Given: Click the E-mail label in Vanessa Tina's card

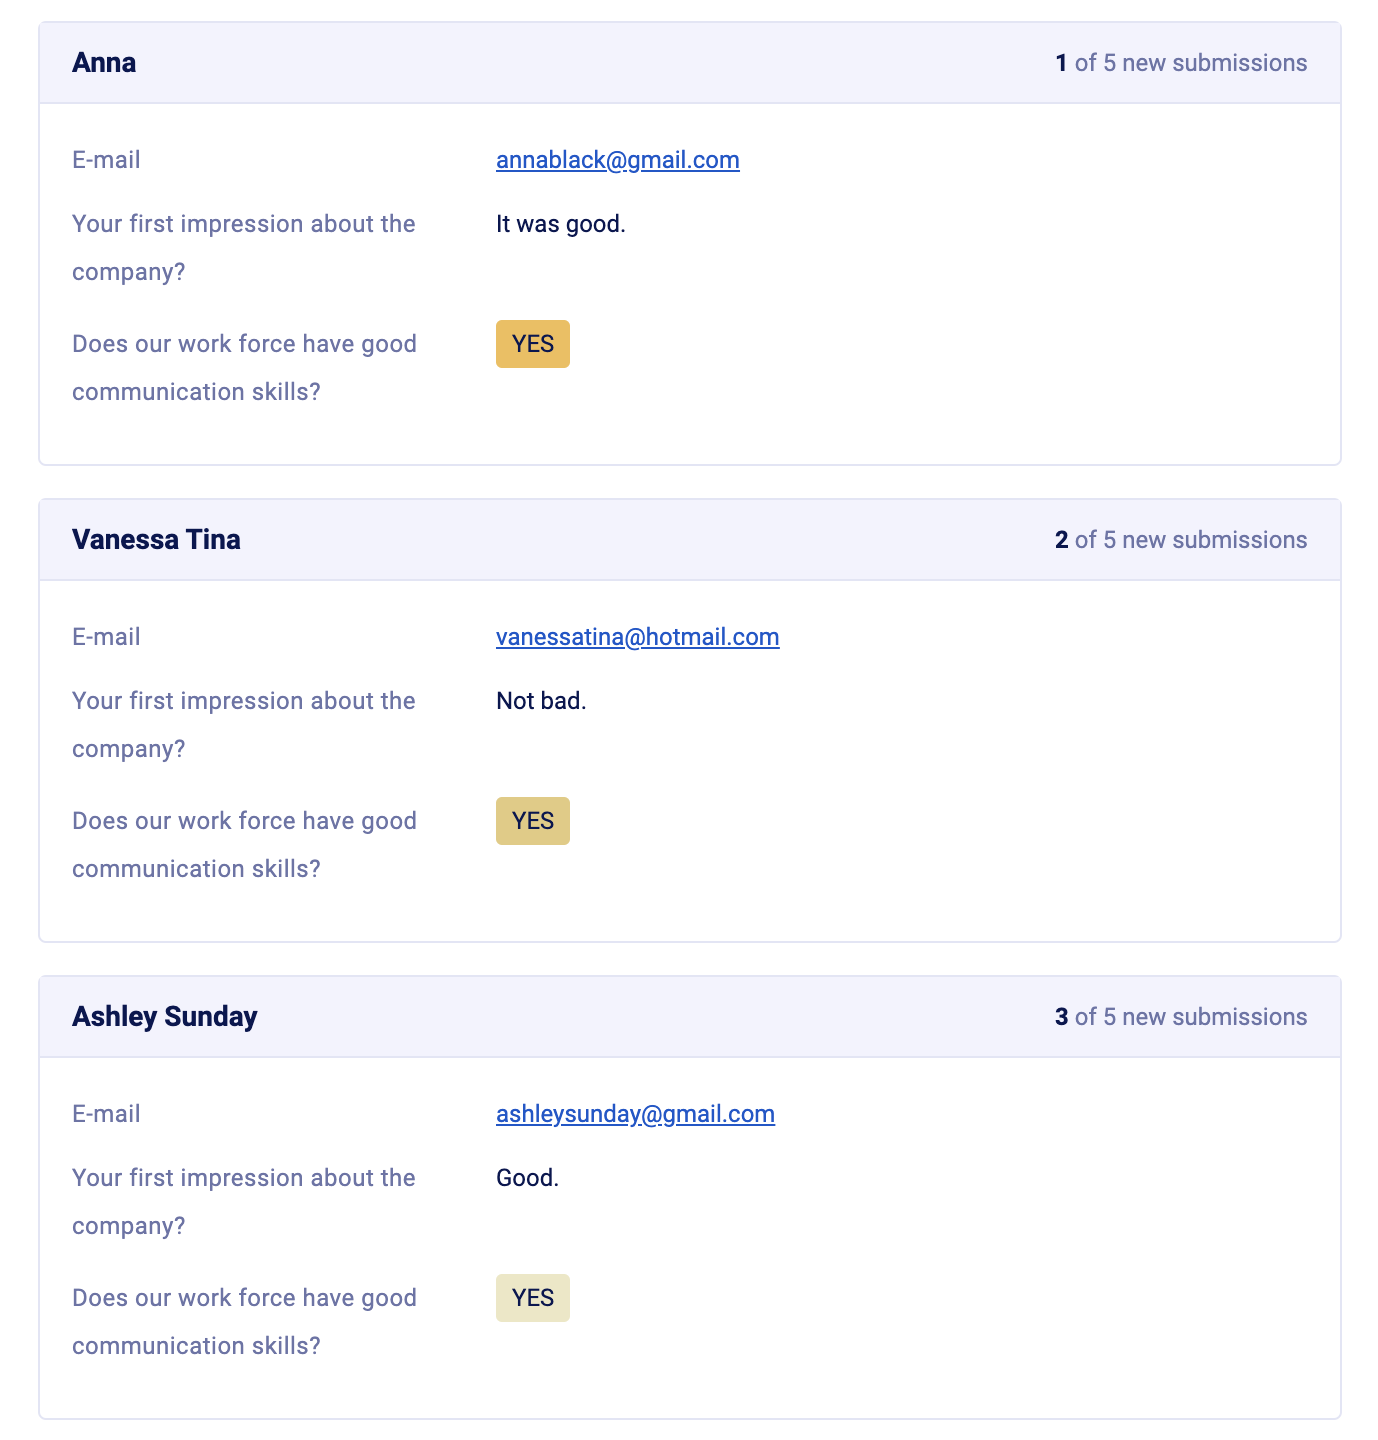Looking at the screenshot, I should [106, 637].
